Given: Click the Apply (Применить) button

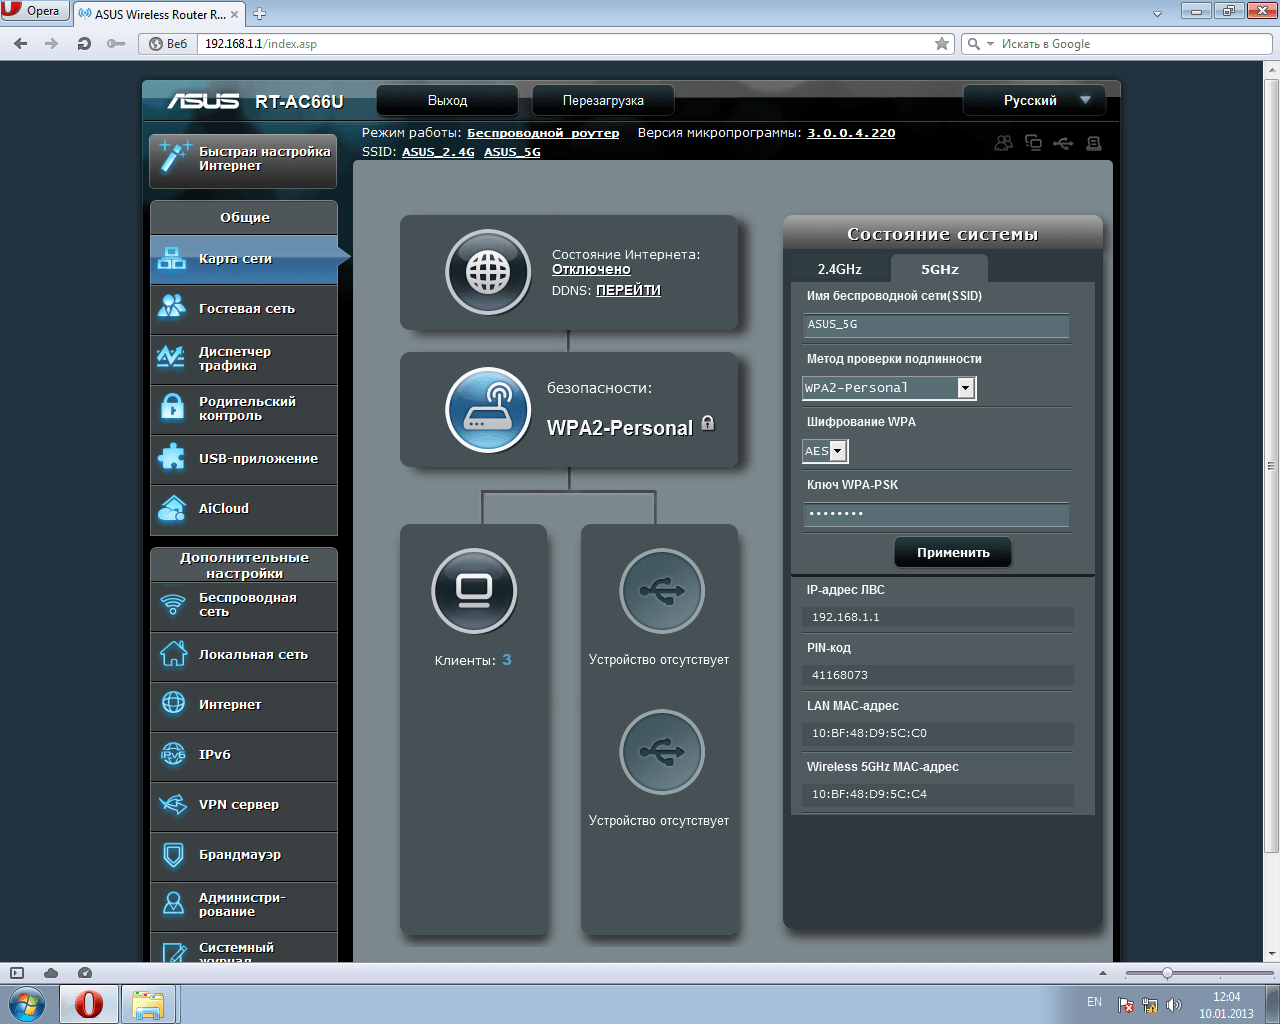Looking at the screenshot, I should pos(953,552).
